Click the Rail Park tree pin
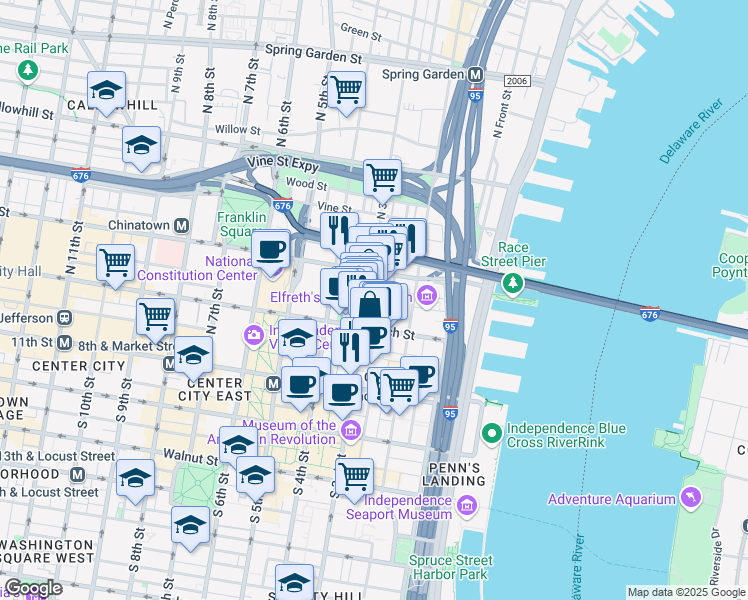This screenshot has height=600, width=748. pyautogui.click(x=28, y=71)
